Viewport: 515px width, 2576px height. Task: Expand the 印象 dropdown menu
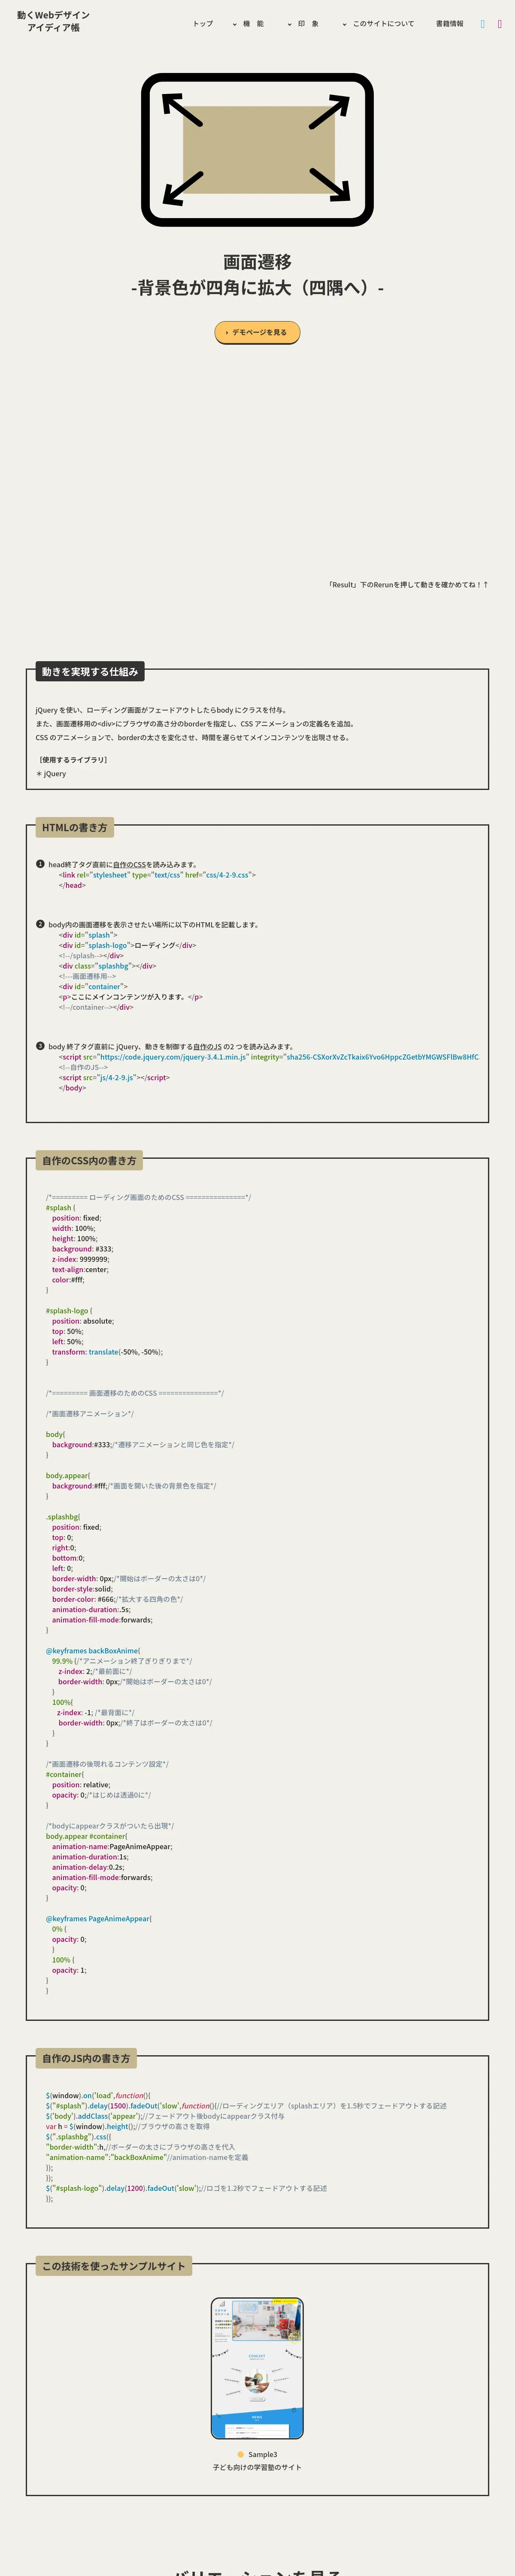tap(303, 23)
